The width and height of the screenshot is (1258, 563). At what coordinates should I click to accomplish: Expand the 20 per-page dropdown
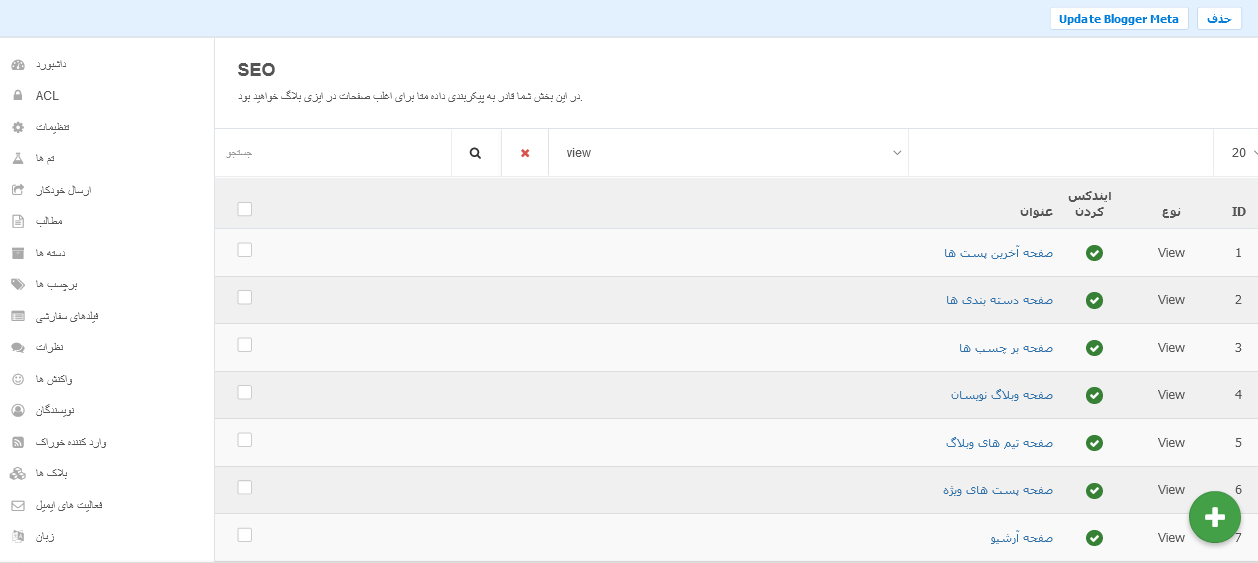point(1236,153)
